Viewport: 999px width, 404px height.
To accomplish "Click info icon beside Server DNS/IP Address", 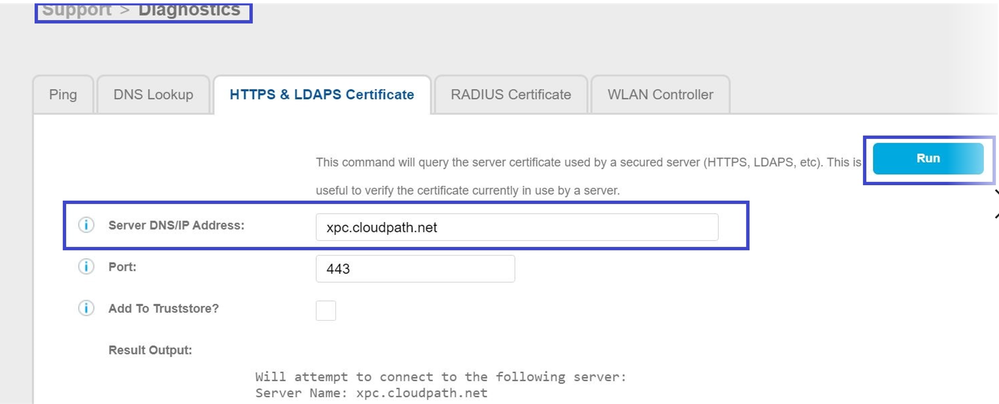I will pos(86,225).
